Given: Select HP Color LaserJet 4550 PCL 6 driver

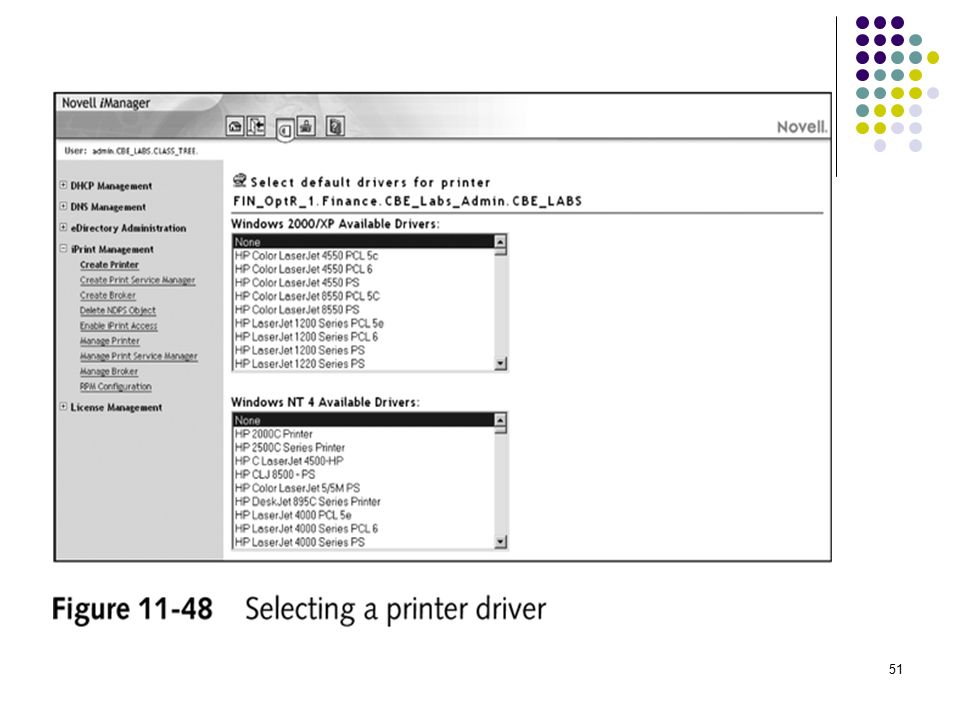Looking at the screenshot, I should coord(364,269).
